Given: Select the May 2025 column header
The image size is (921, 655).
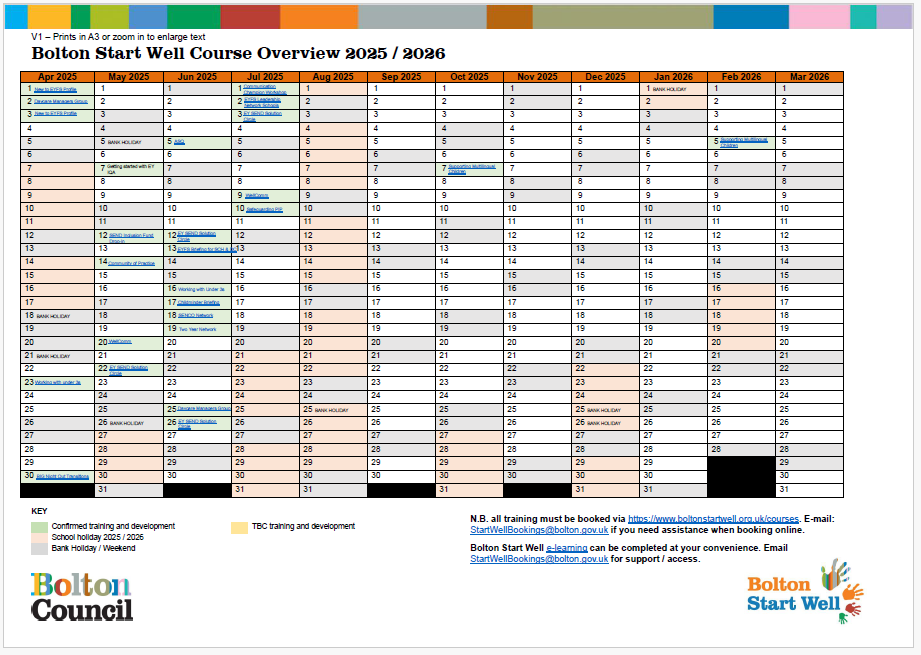Looking at the screenshot, I should 129,77.
